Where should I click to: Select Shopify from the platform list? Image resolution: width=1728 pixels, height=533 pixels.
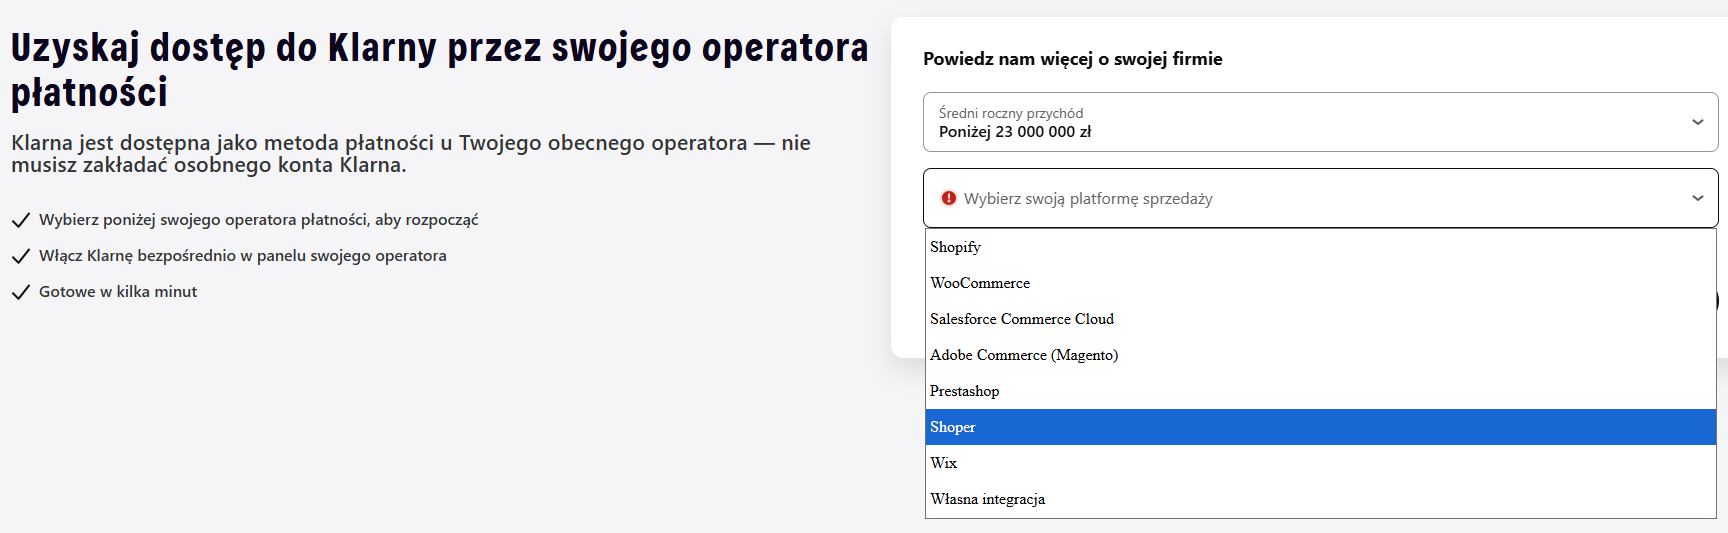(1320, 247)
